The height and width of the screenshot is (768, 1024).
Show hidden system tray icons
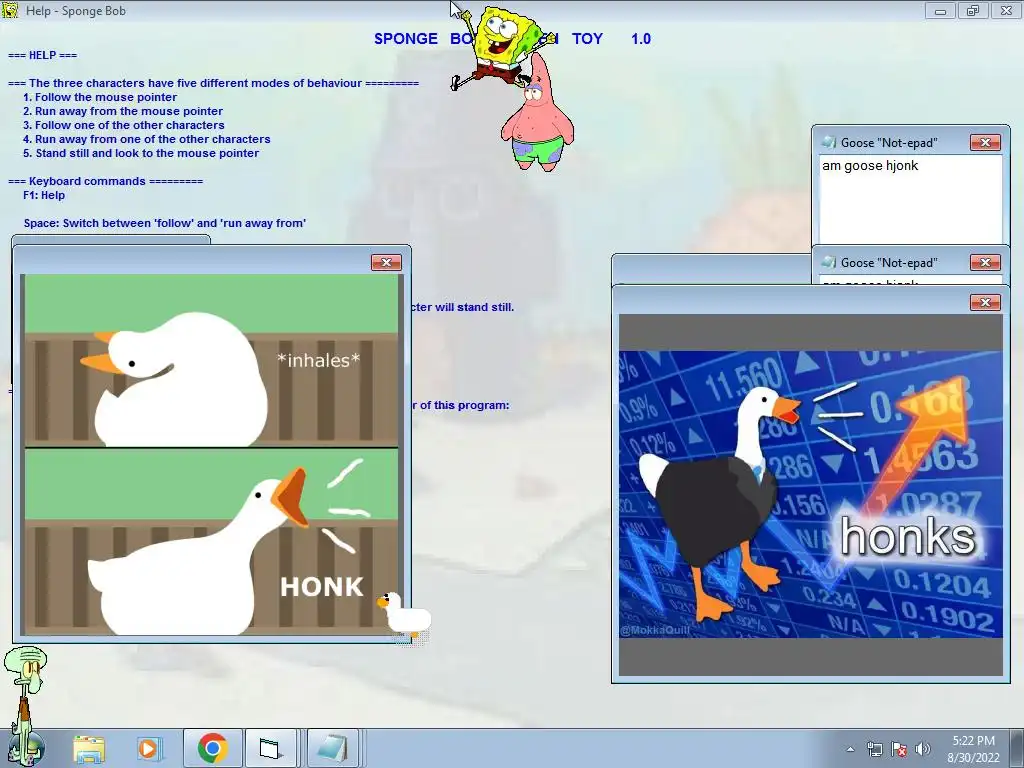click(x=850, y=749)
